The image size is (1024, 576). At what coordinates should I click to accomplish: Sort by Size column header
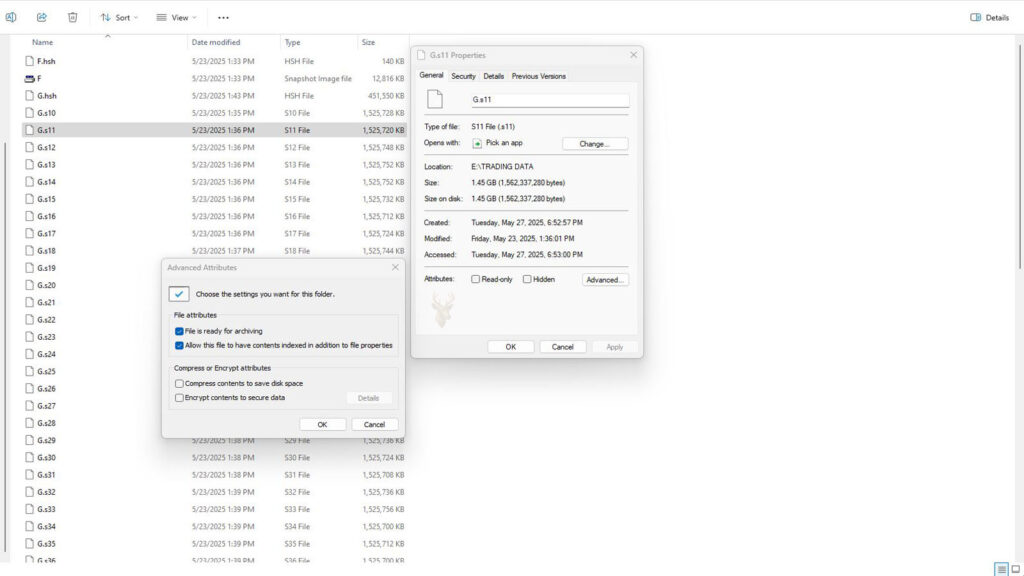368,42
